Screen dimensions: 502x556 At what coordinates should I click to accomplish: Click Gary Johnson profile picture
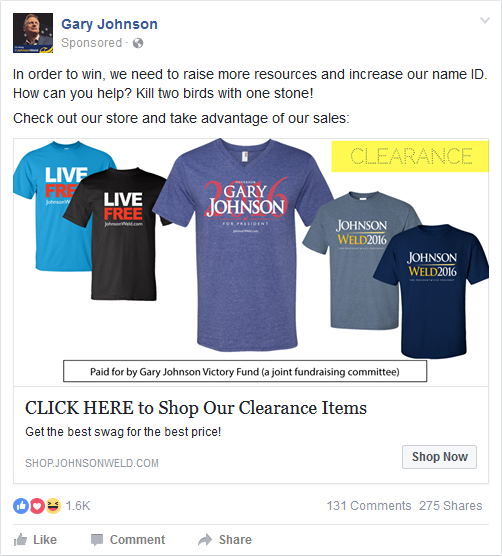(33, 33)
